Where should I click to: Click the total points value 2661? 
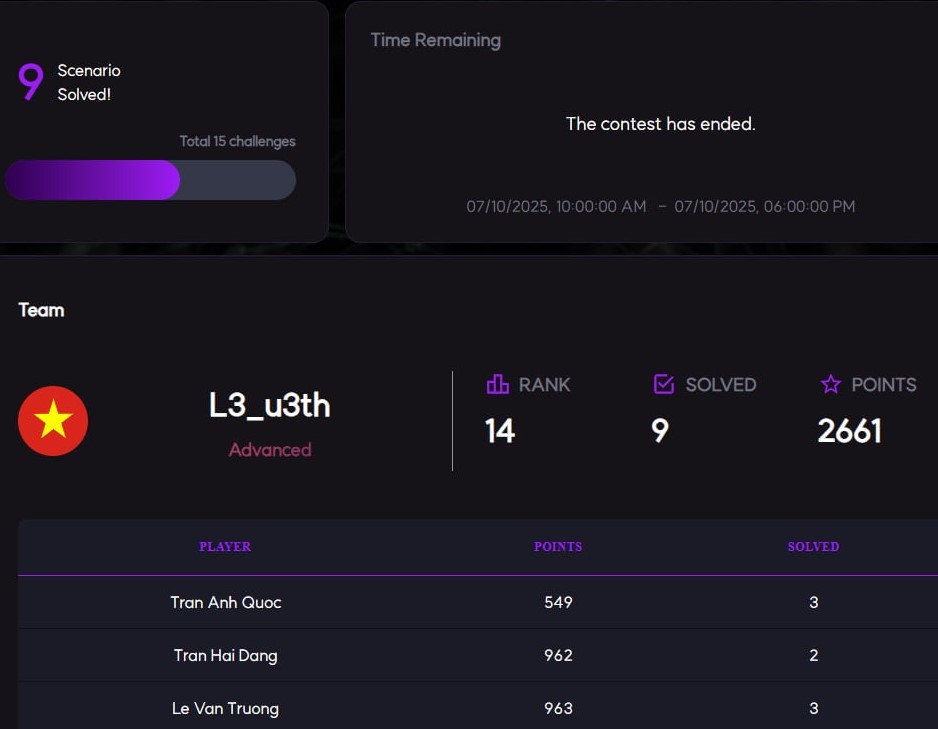pyautogui.click(x=849, y=431)
